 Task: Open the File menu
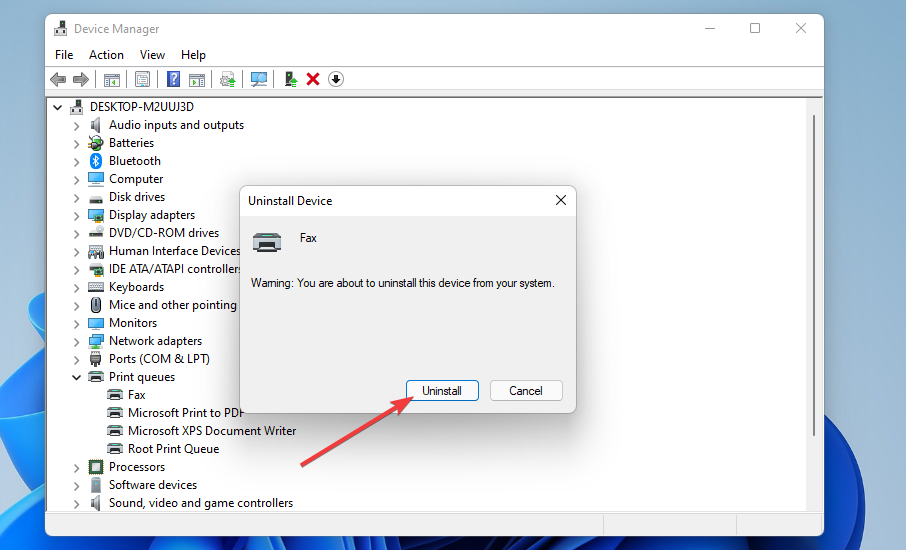64,55
